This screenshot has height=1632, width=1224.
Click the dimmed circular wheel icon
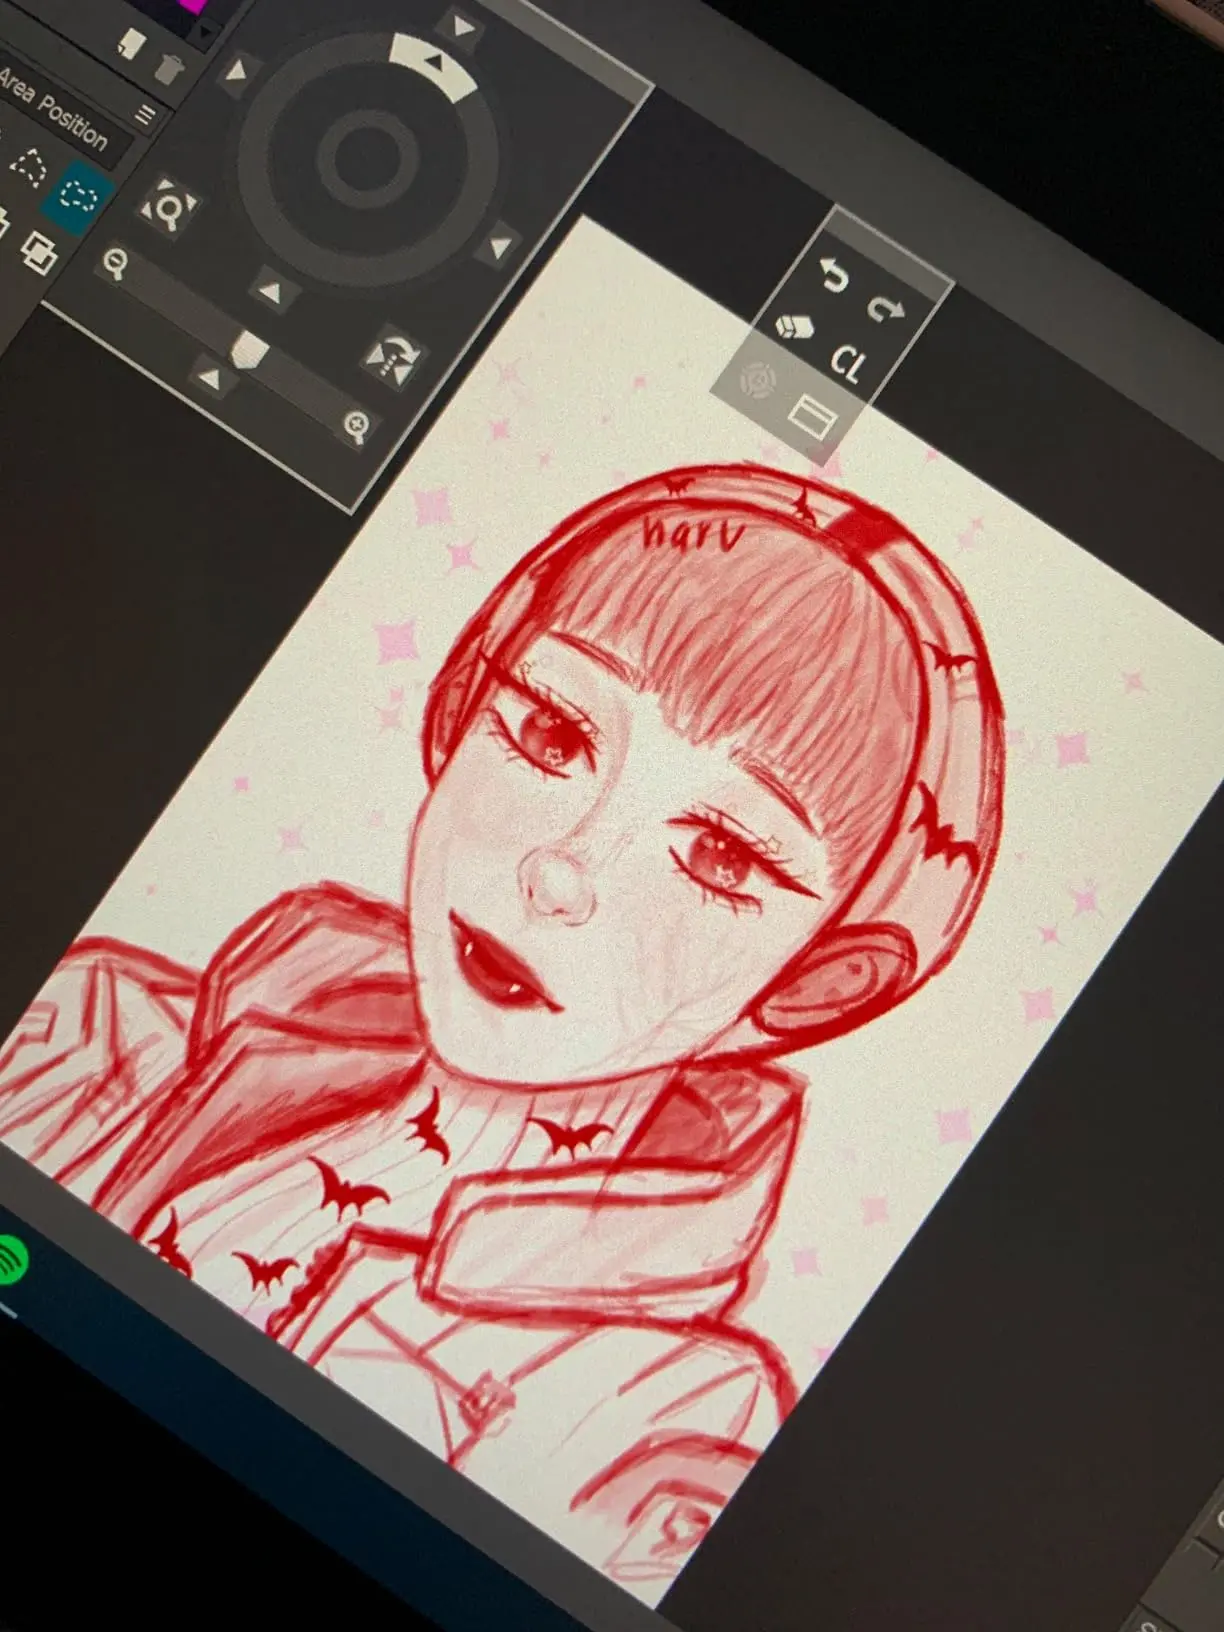click(x=758, y=381)
